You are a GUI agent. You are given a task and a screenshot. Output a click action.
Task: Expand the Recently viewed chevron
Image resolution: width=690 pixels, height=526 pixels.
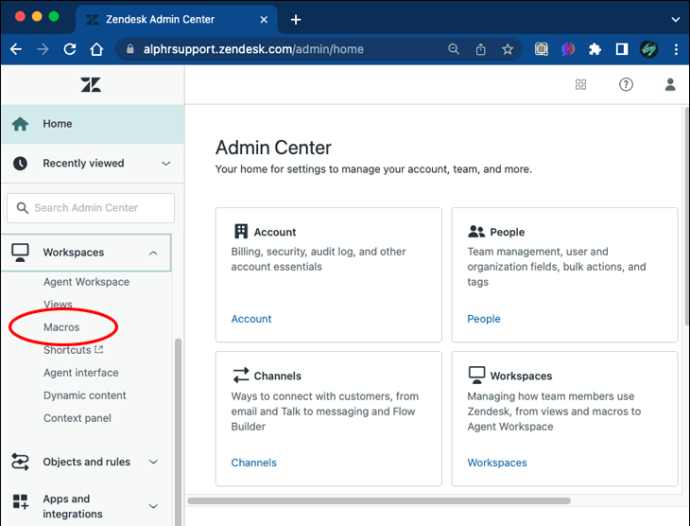click(166, 163)
